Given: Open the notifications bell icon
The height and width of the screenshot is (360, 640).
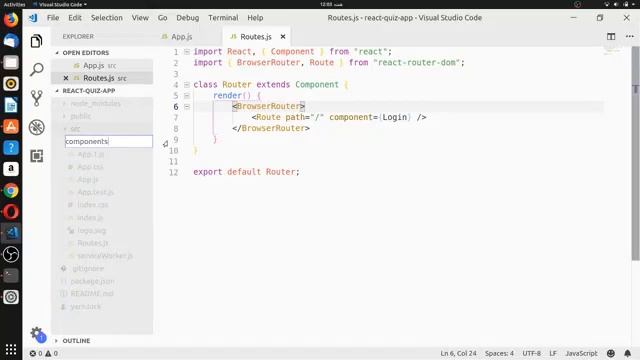Looking at the screenshot, I should (628, 353).
